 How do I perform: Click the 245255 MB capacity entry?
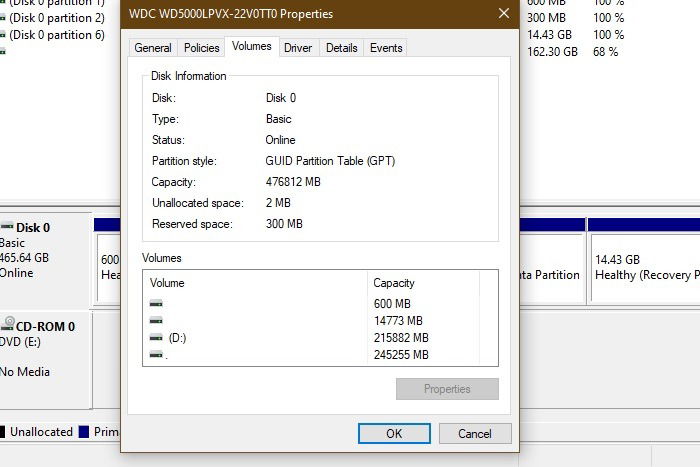(401, 354)
